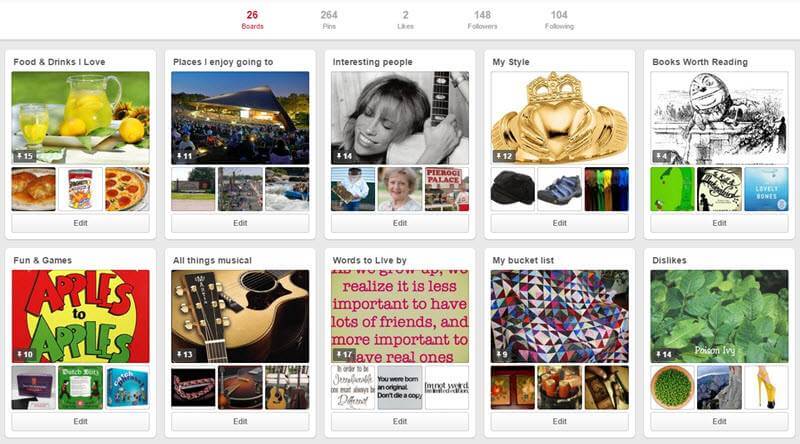The height and width of the screenshot is (444, 800).
Task: Open the lemonade pitcher cover image
Action: 81,117
